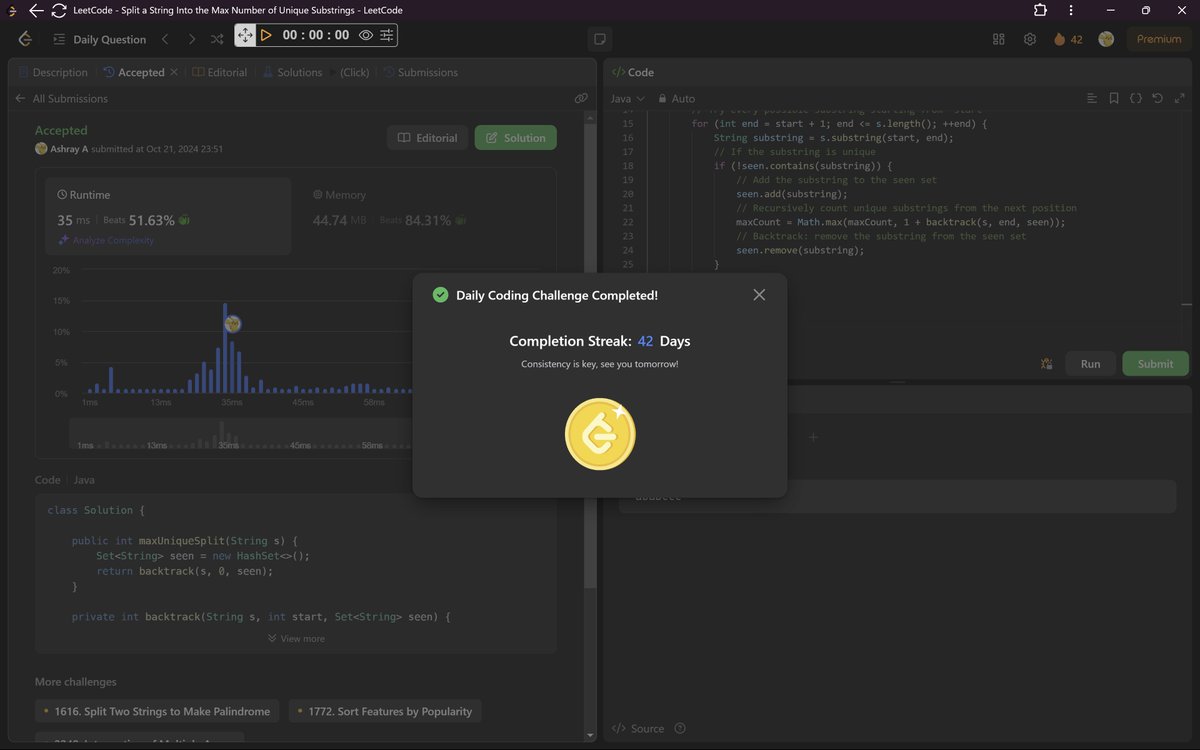Close the Accepted tab
Image resolution: width=1200 pixels, height=750 pixels.
click(x=174, y=72)
